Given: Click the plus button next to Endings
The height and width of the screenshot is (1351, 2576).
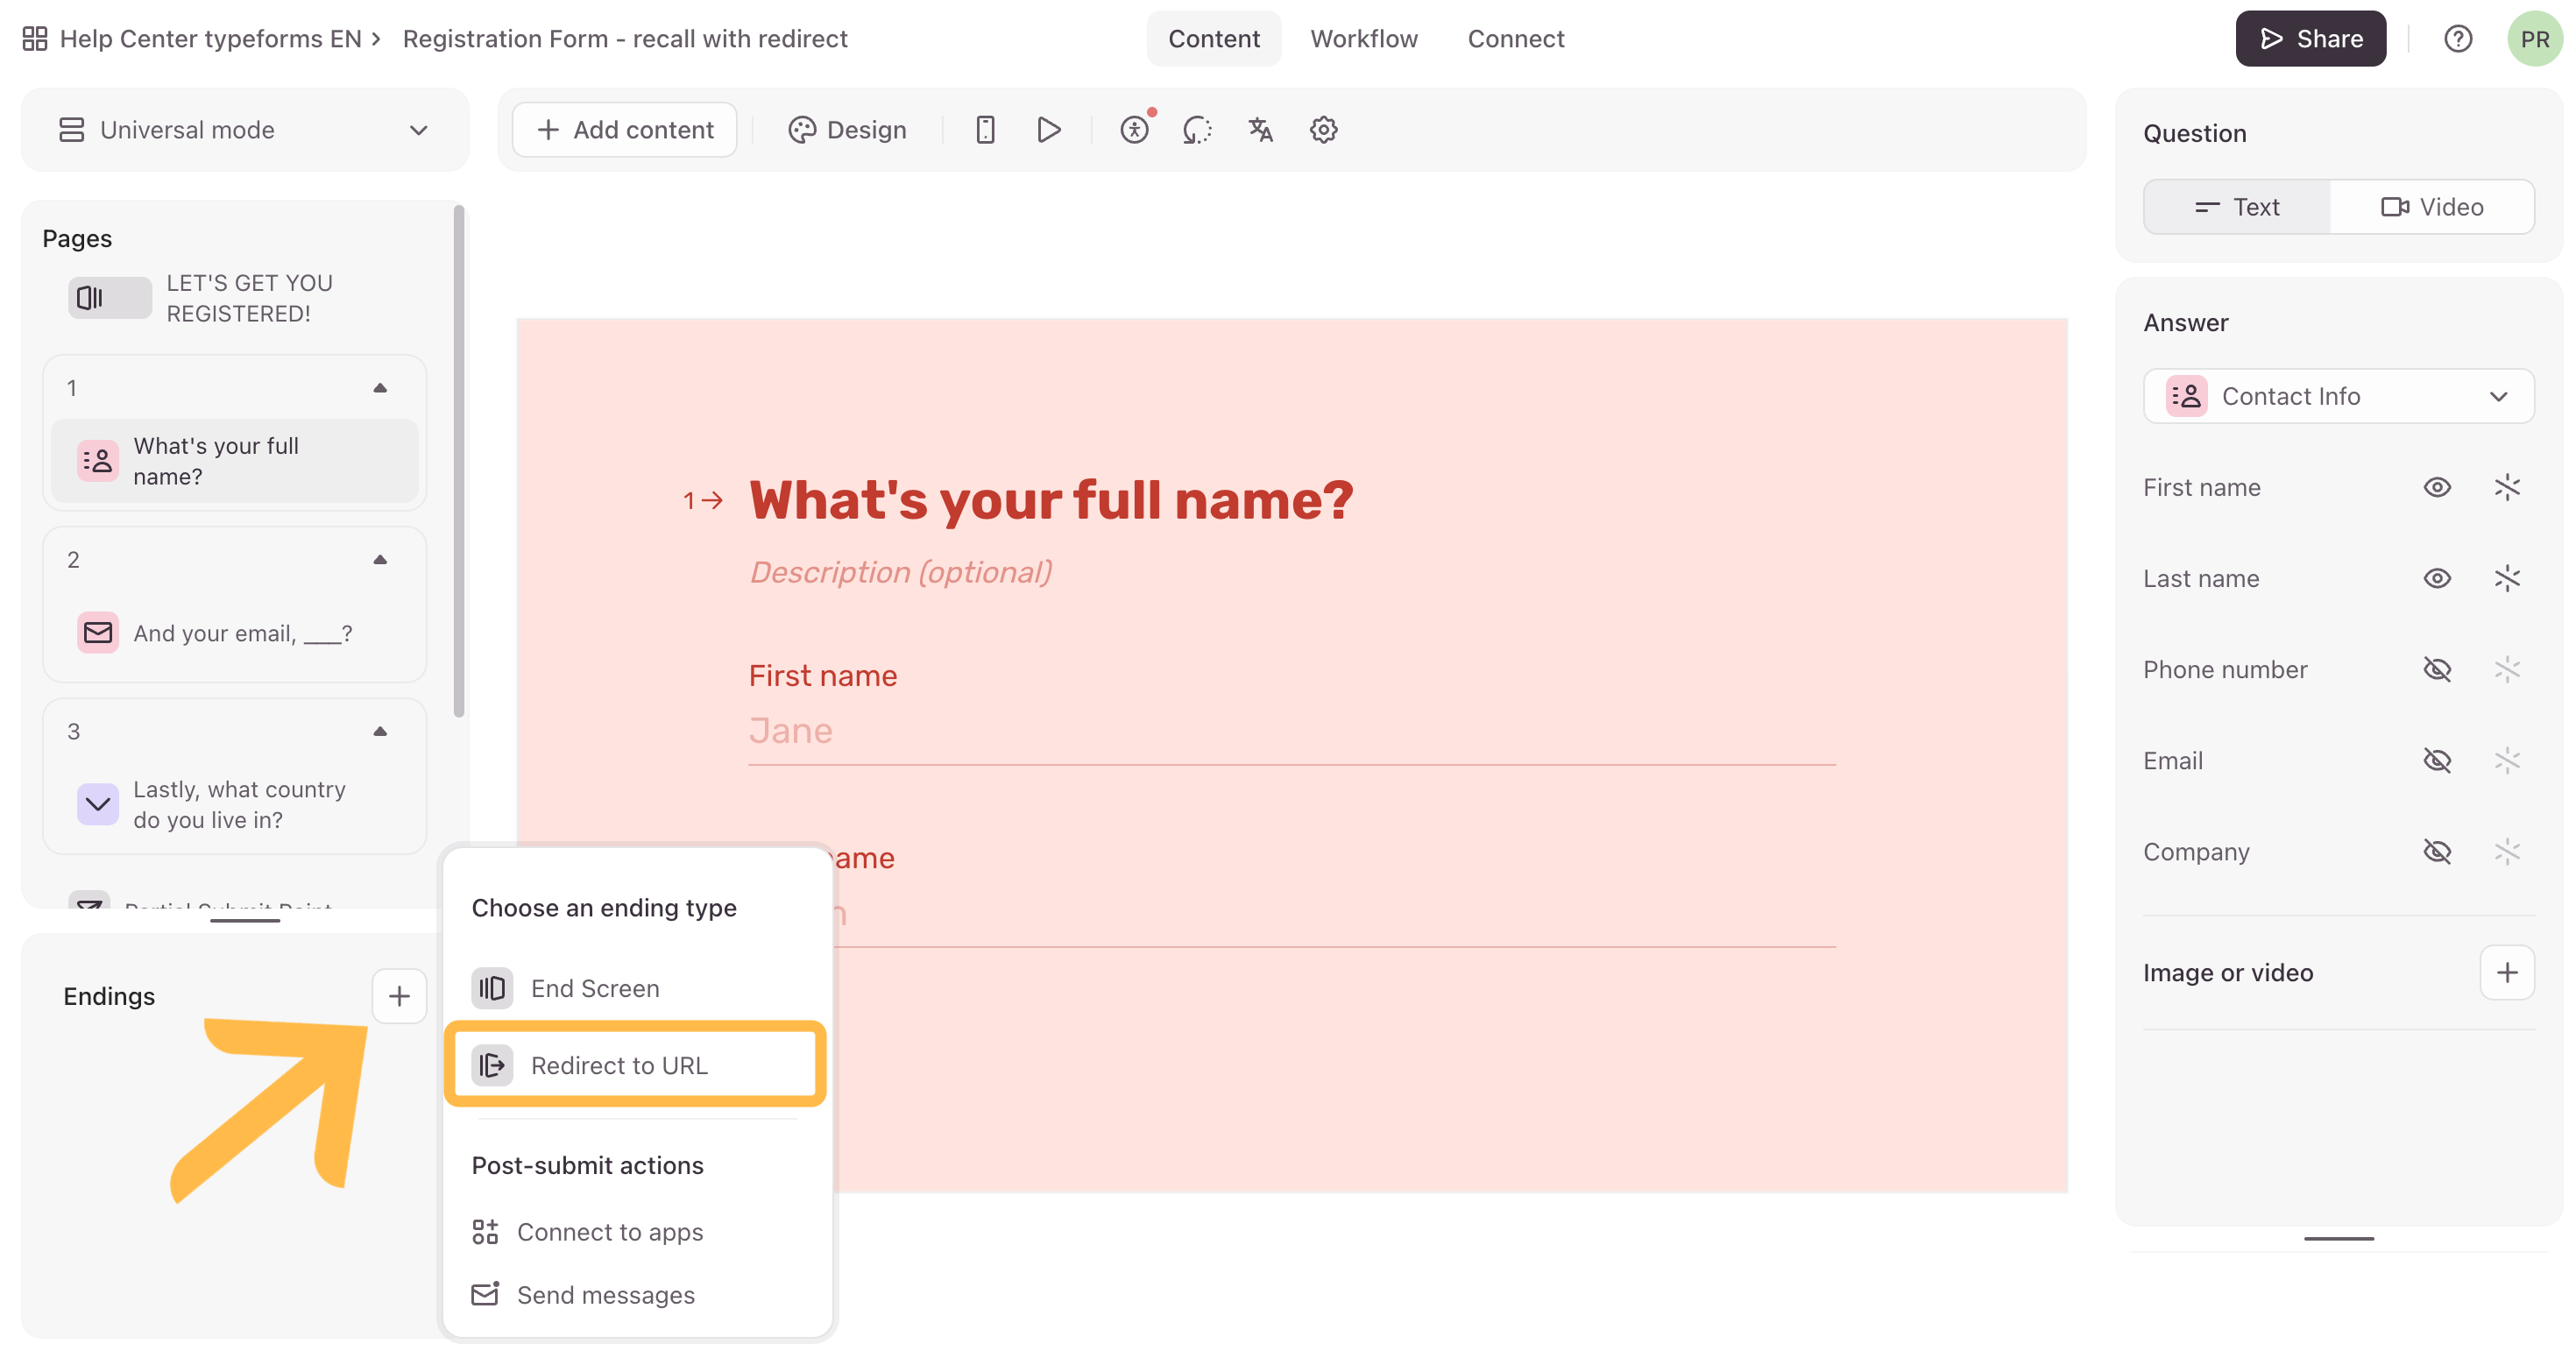Looking at the screenshot, I should (x=399, y=996).
